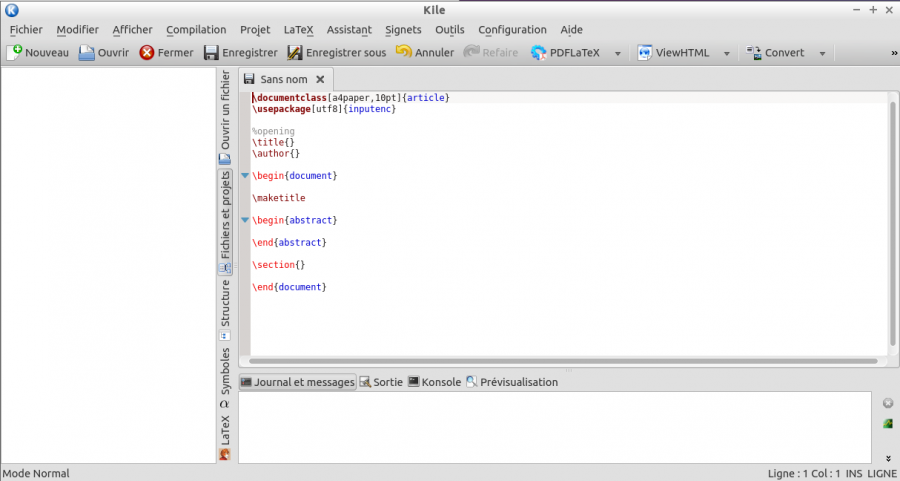Open the Assistant menu

point(349,30)
